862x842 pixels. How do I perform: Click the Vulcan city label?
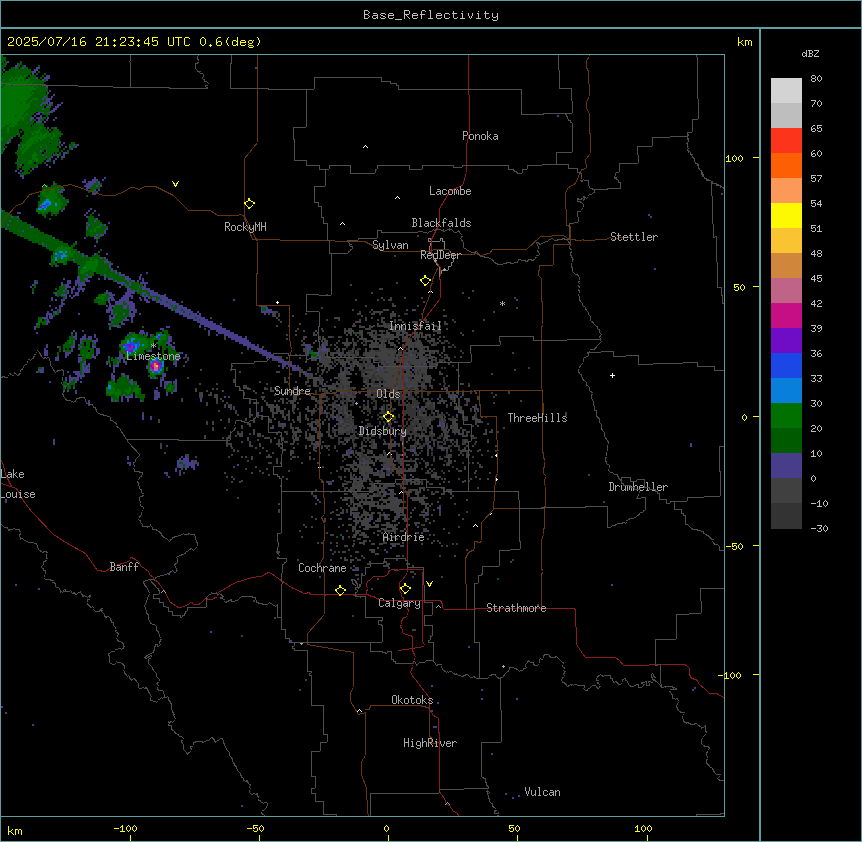pyautogui.click(x=542, y=792)
